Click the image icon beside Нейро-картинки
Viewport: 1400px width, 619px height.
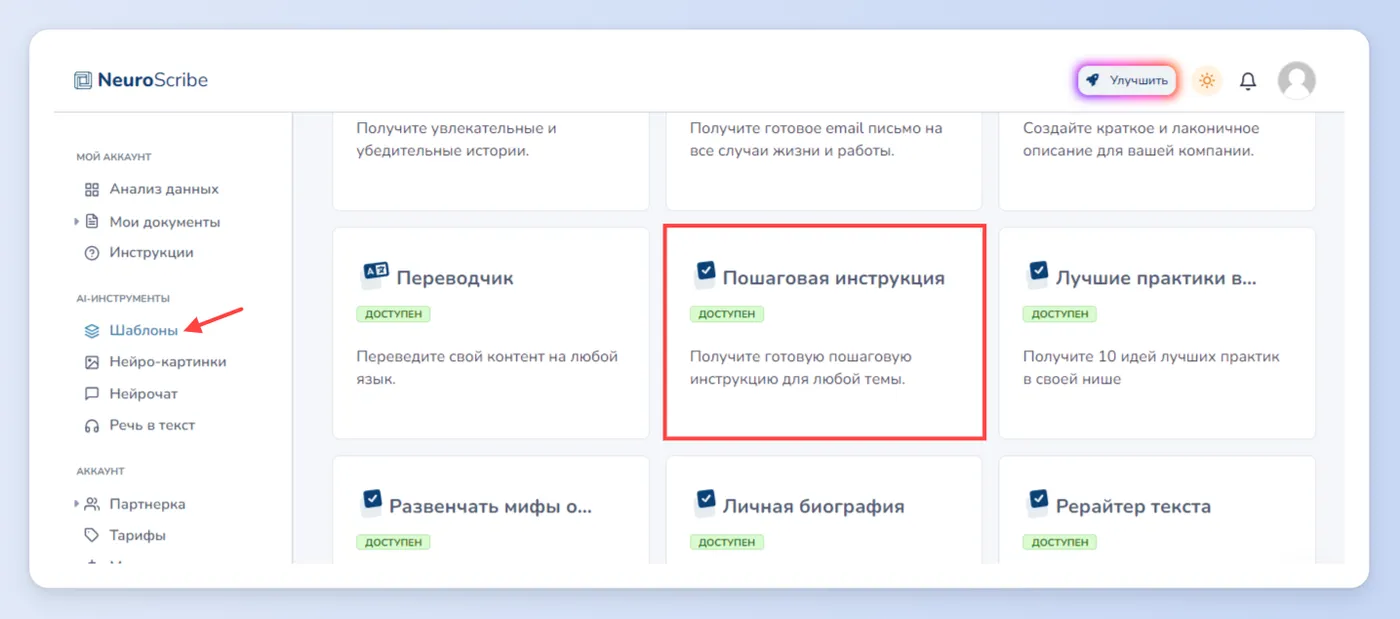[x=92, y=362]
